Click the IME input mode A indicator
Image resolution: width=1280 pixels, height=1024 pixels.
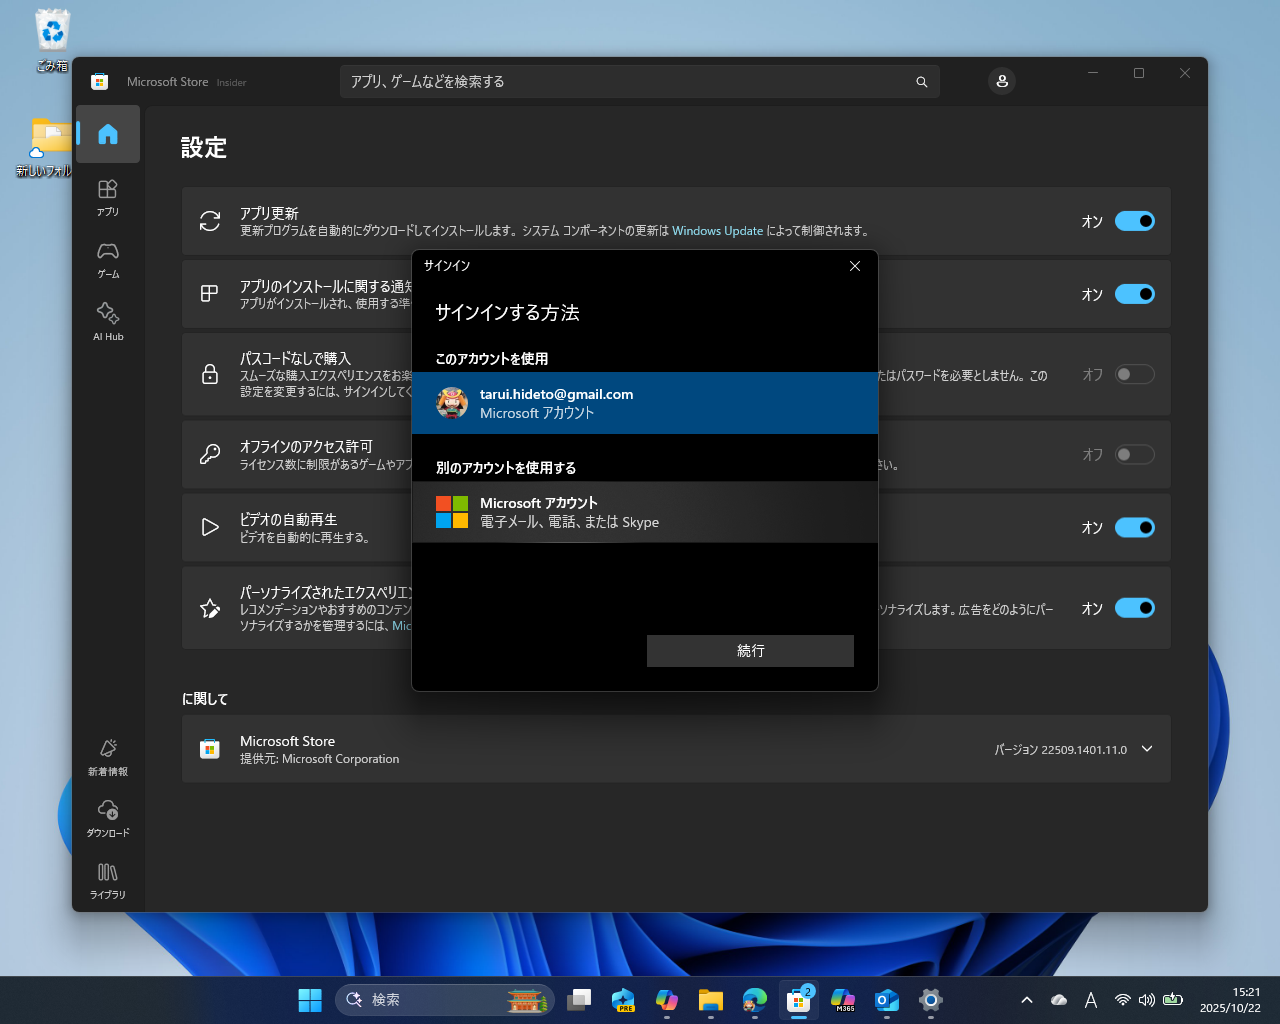[1091, 1000]
